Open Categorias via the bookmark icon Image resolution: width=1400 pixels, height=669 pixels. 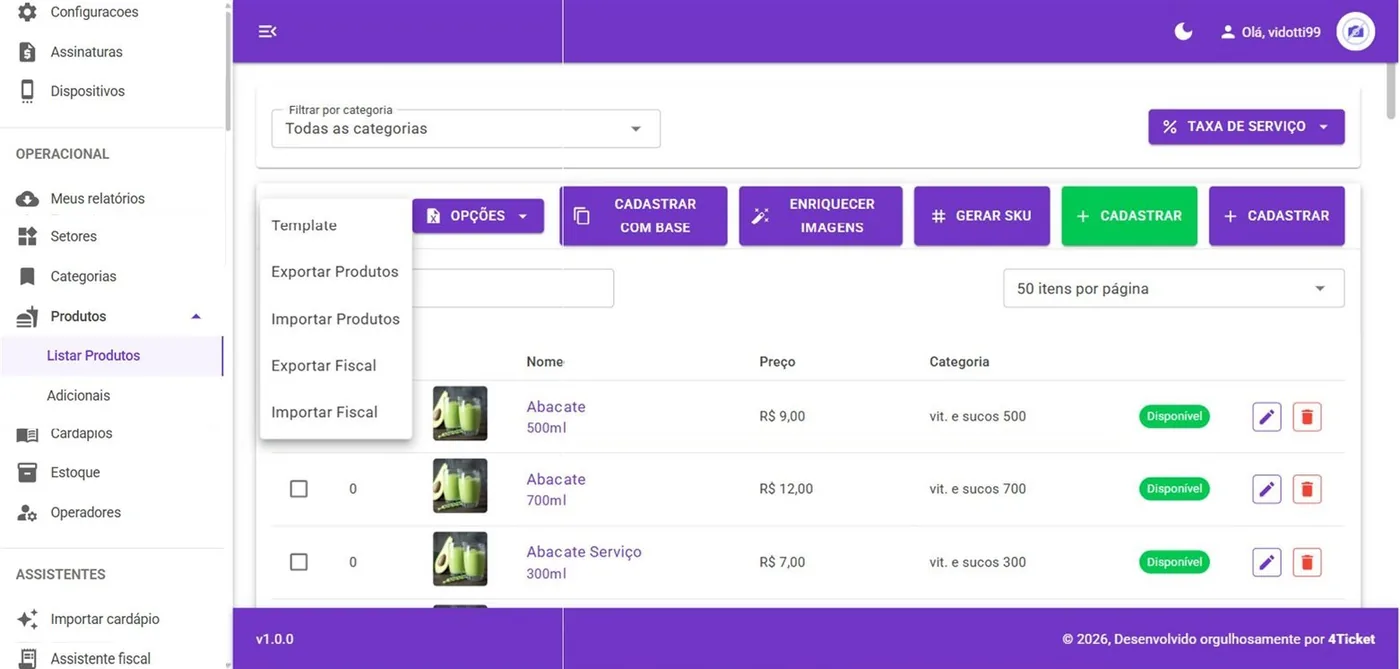click(28, 276)
